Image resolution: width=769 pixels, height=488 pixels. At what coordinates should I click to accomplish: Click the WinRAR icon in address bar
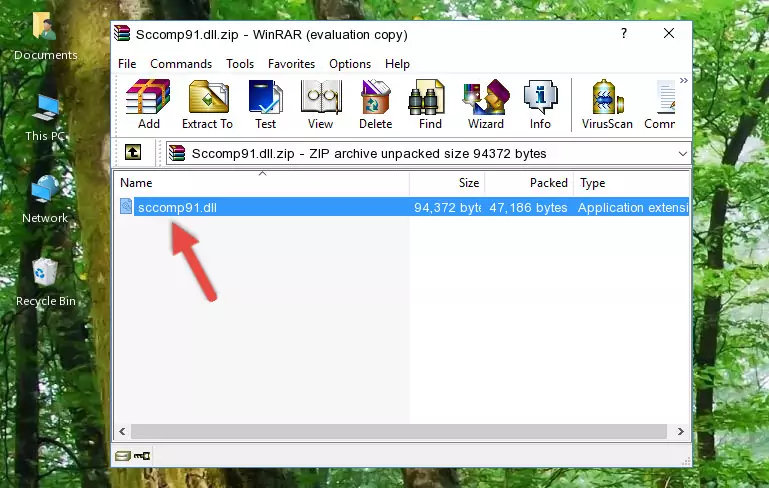pyautogui.click(x=177, y=154)
